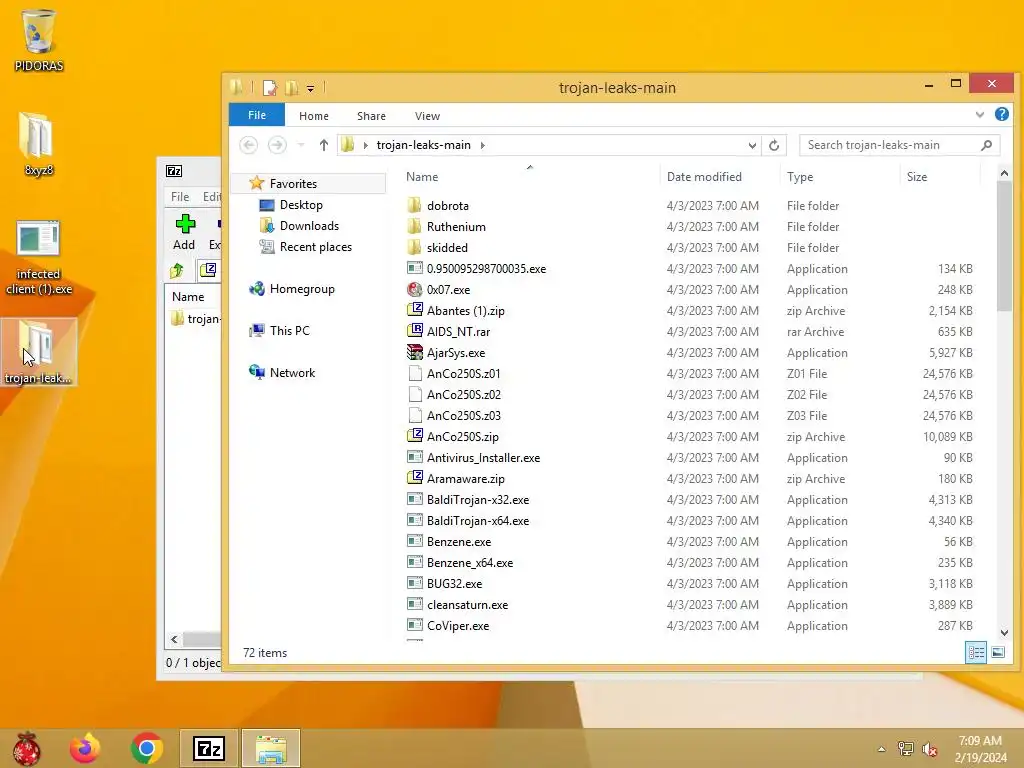Go forward with the Explorer forward arrow
The image size is (1024, 768).
[277, 145]
